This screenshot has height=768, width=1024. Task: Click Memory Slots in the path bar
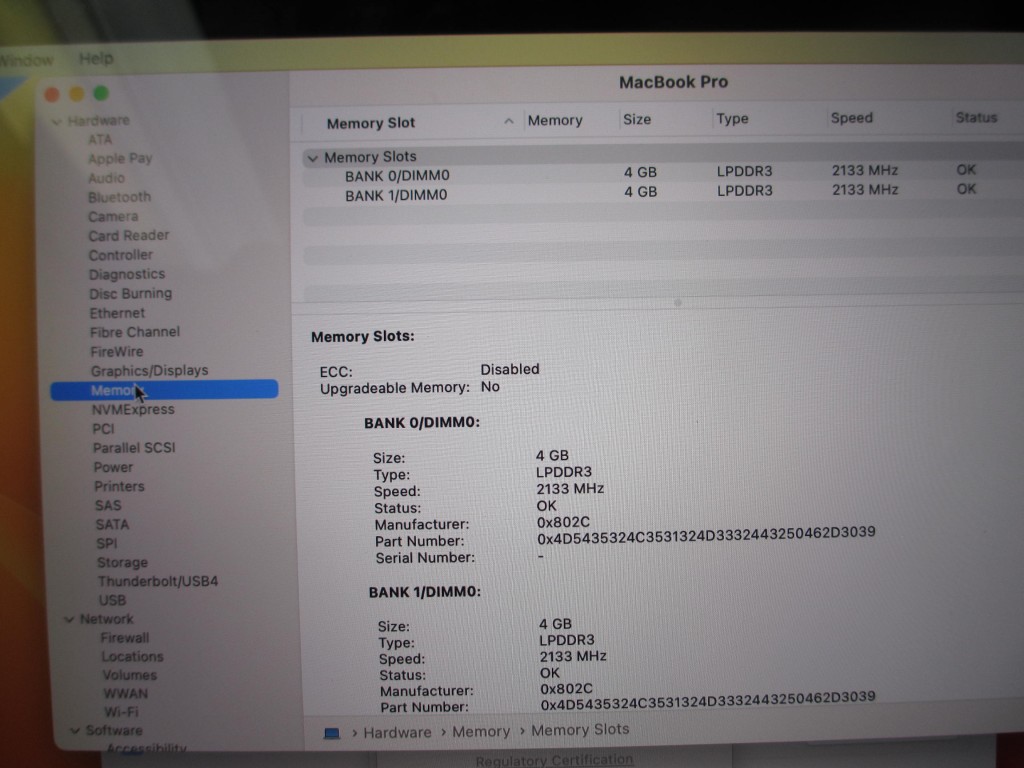pos(580,730)
